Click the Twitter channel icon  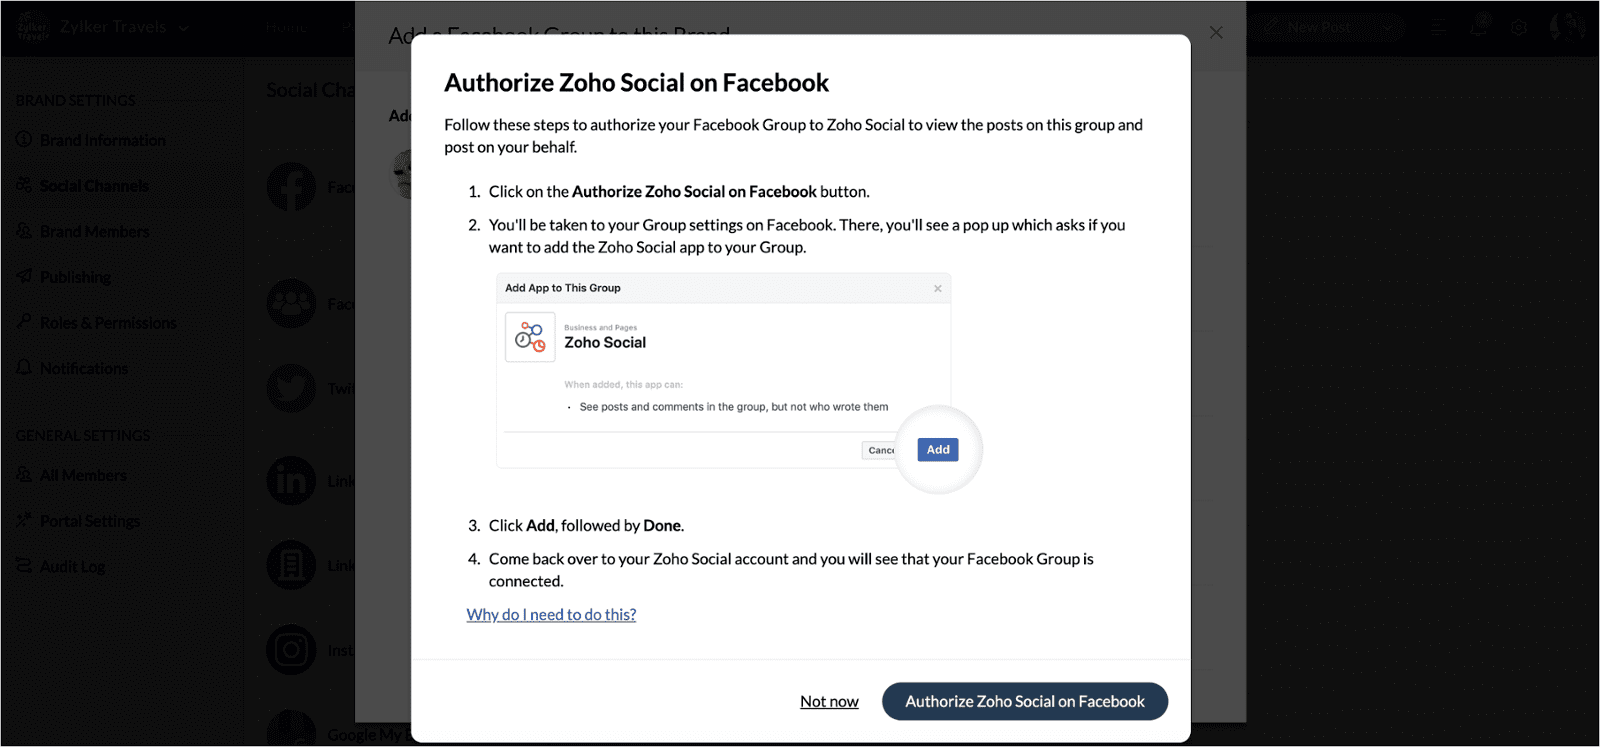pyautogui.click(x=291, y=388)
